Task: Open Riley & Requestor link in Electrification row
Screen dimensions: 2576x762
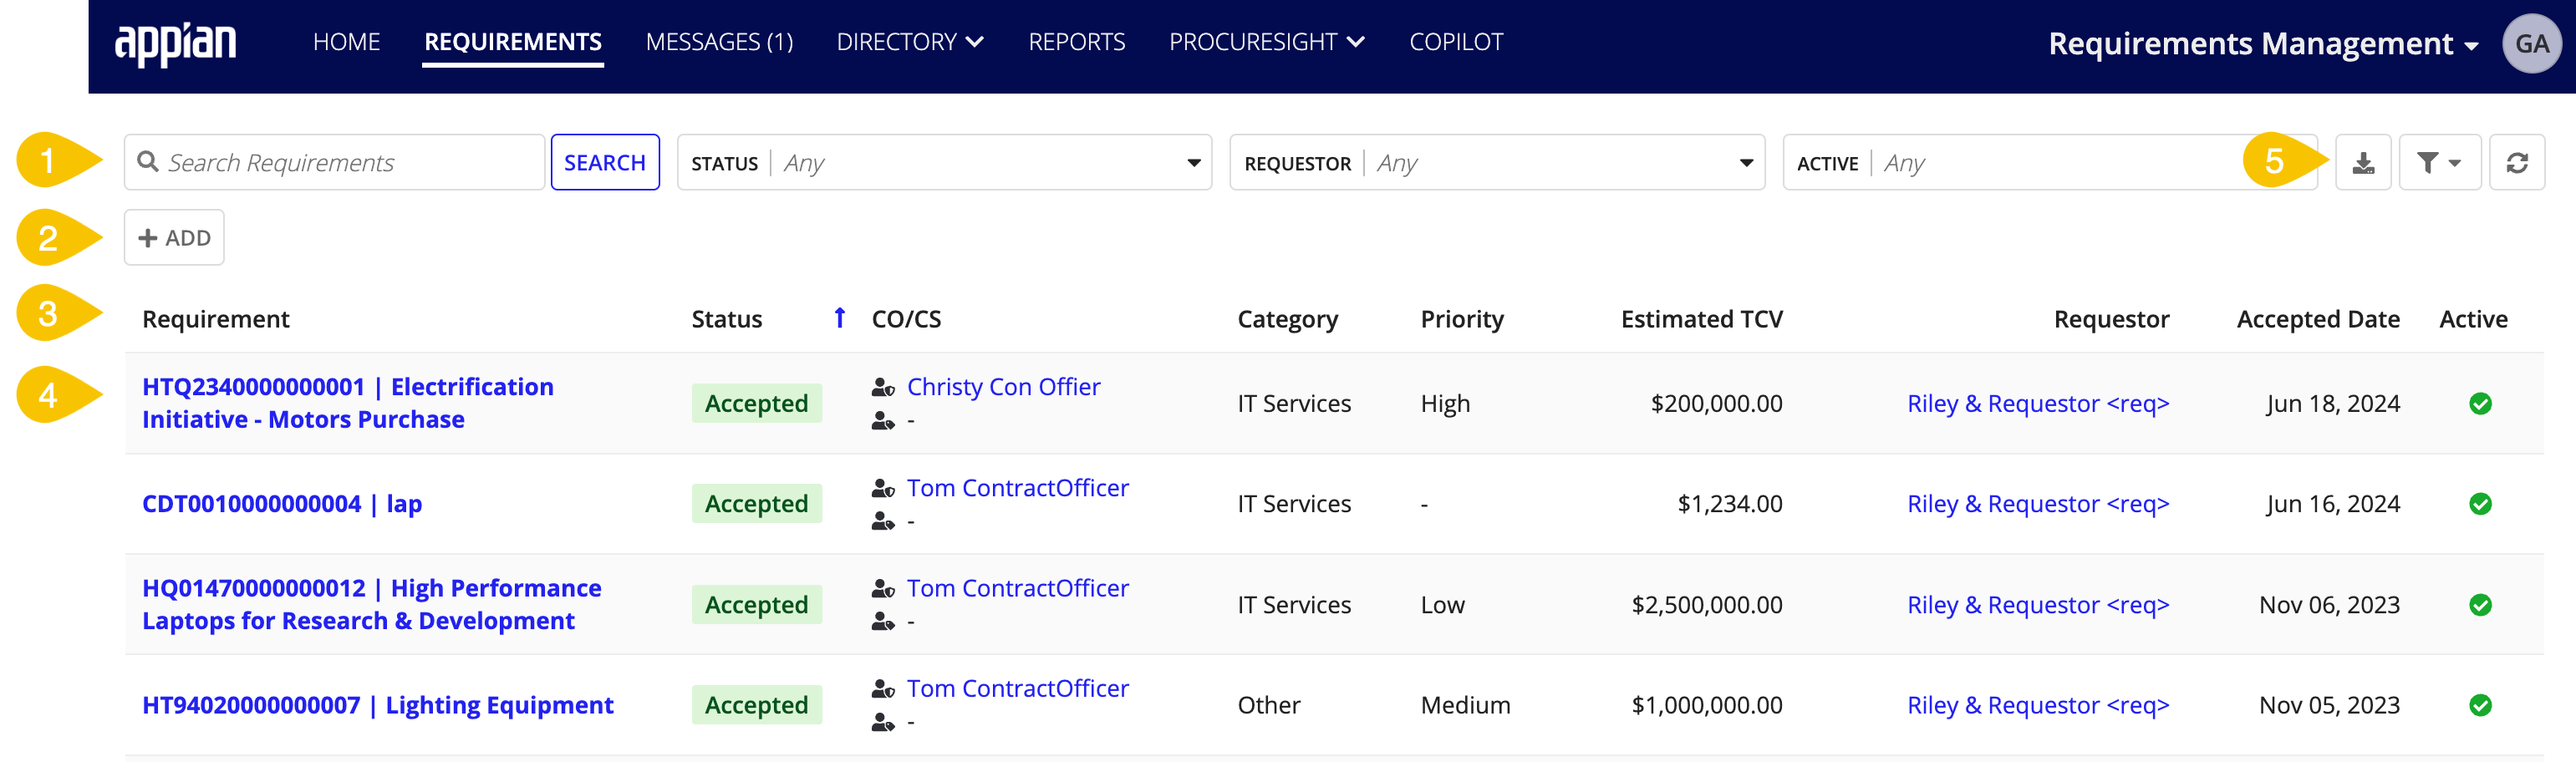Action: tap(2038, 404)
